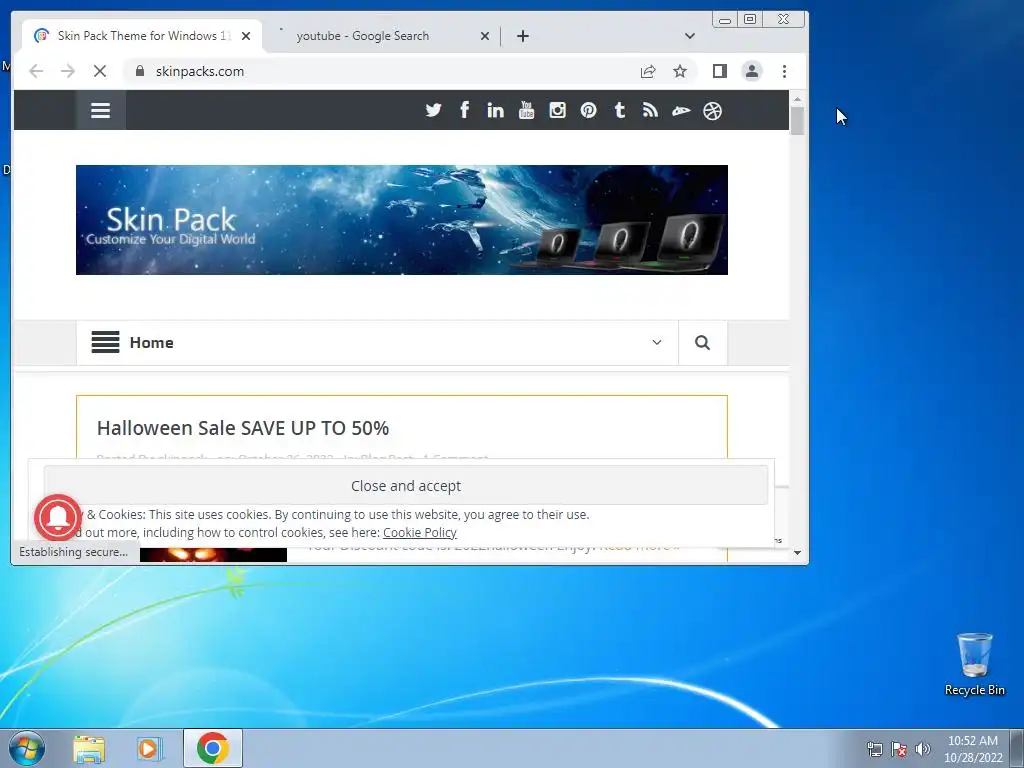Click the Show desktop strip on the taskbar
1024x768 pixels.
tap(1017, 748)
